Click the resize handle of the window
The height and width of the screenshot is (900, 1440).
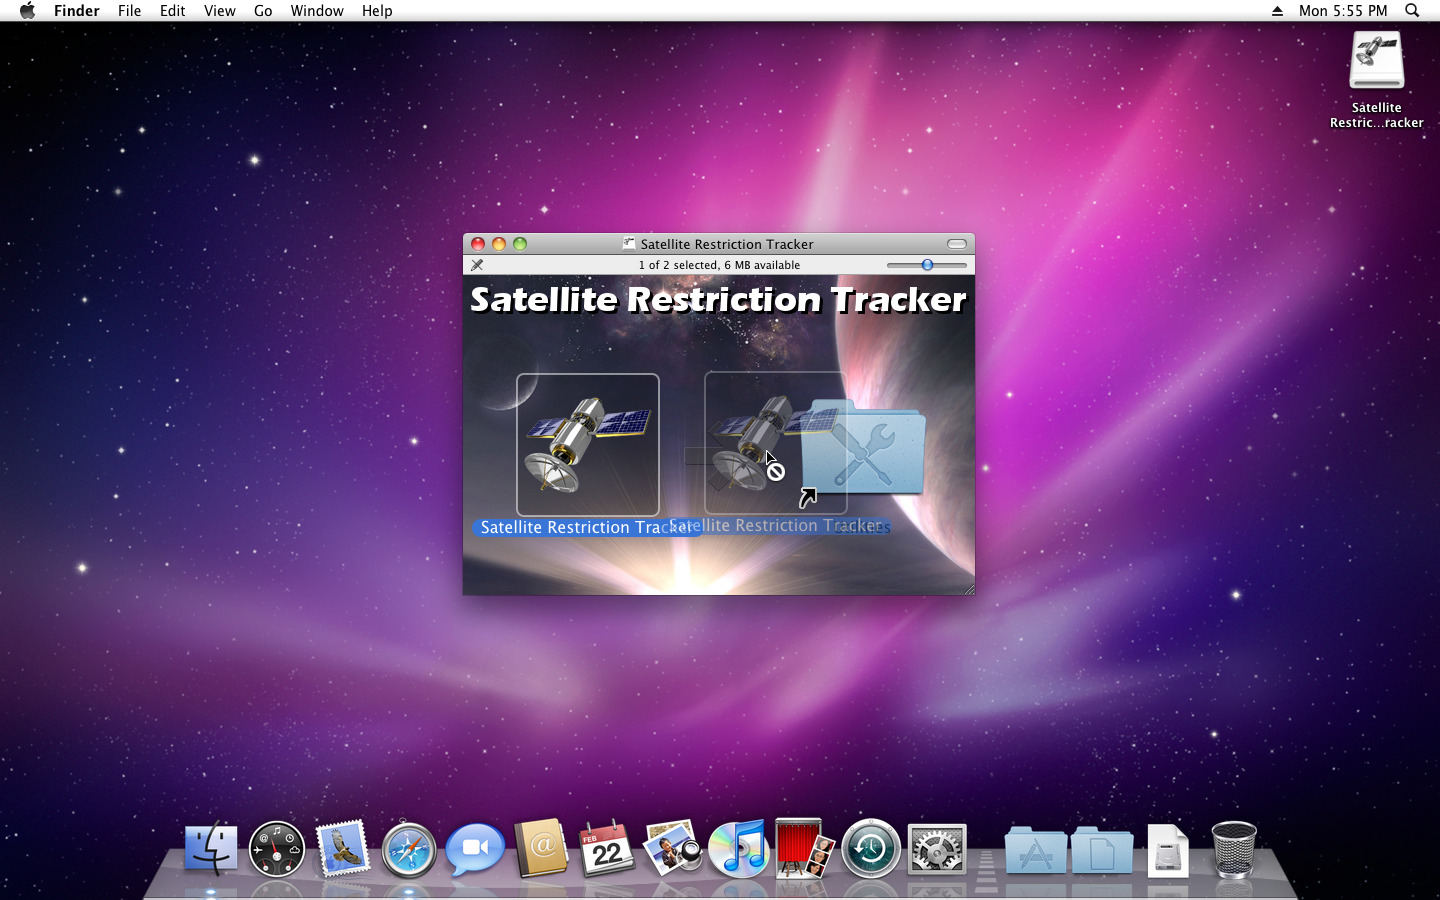pos(968,589)
